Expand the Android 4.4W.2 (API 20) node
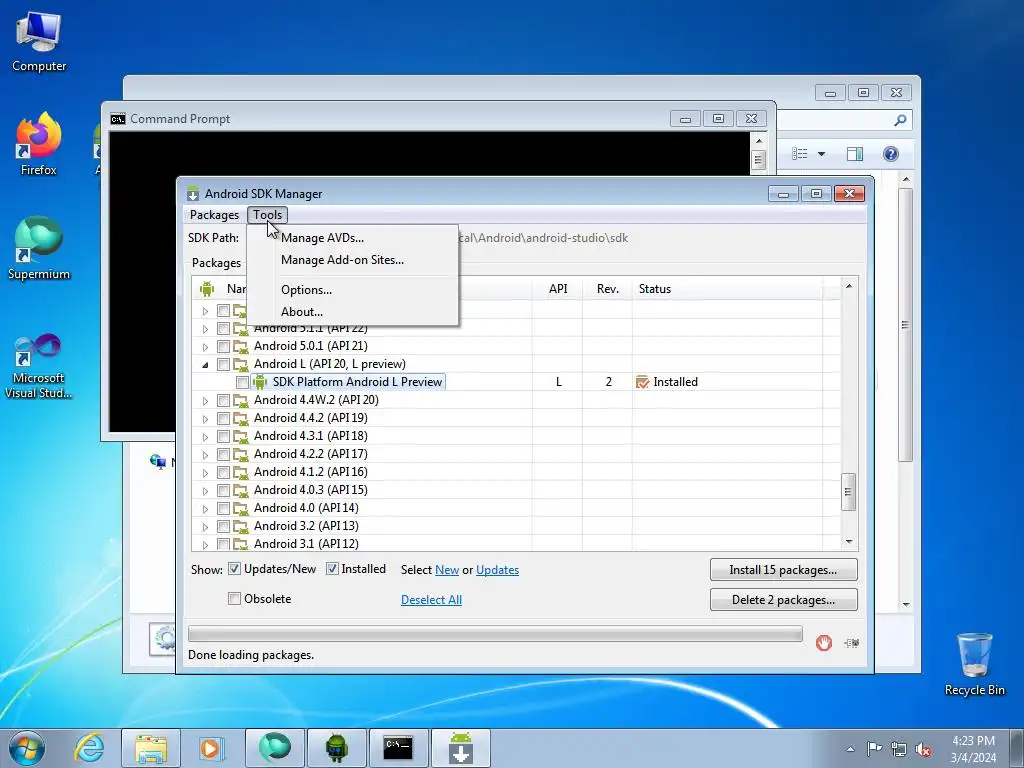 pyautogui.click(x=205, y=401)
